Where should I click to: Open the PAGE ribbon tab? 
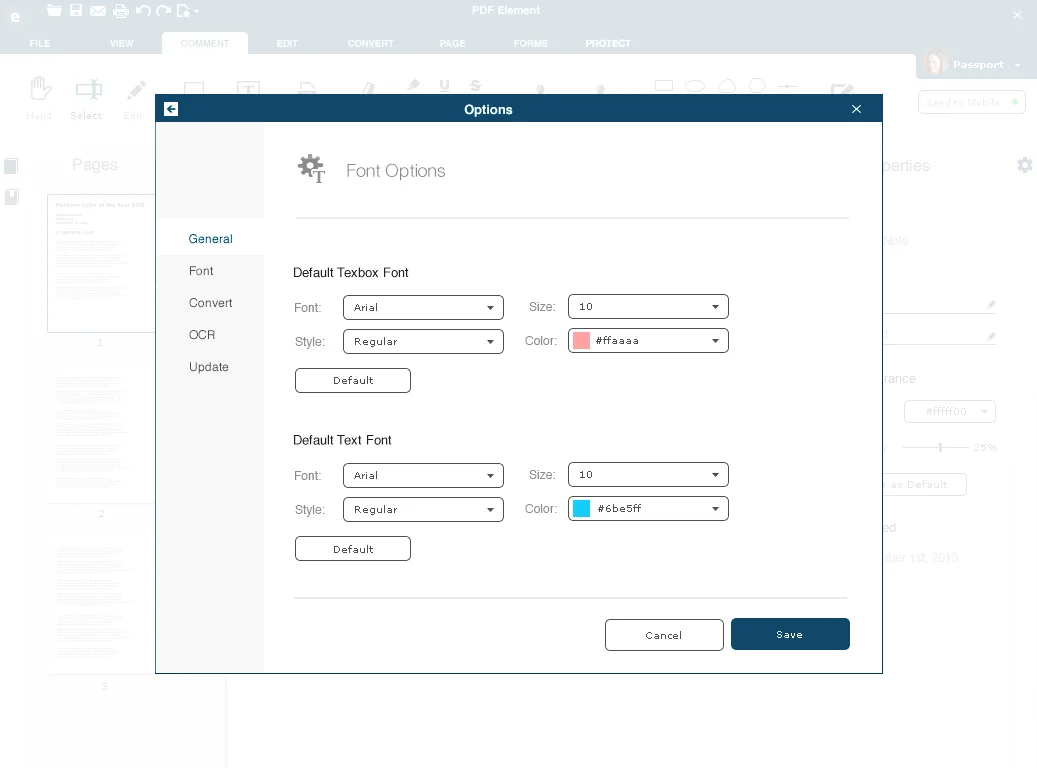pyautogui.click(x=452, y=44)
